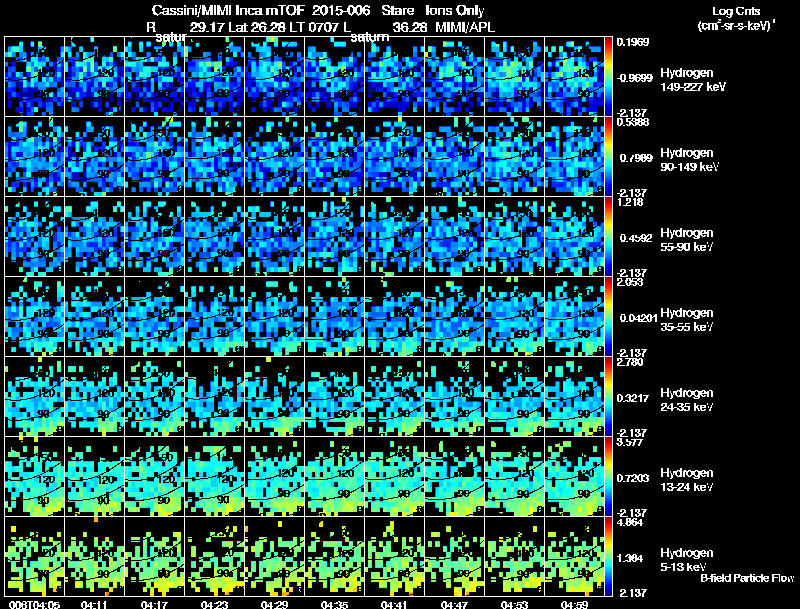The width and height of the screenshot is (800, 609).
Task: Click the color scale maximum value 1.218
Action: (630, 202)
